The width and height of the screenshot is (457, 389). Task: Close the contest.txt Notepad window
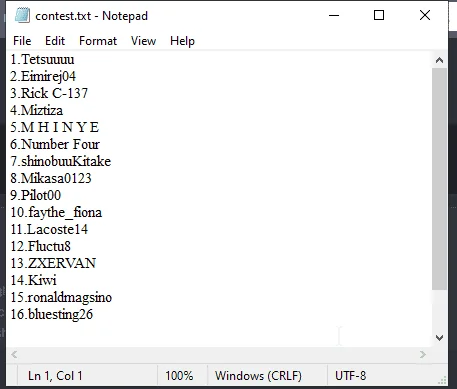pos(425,15)
